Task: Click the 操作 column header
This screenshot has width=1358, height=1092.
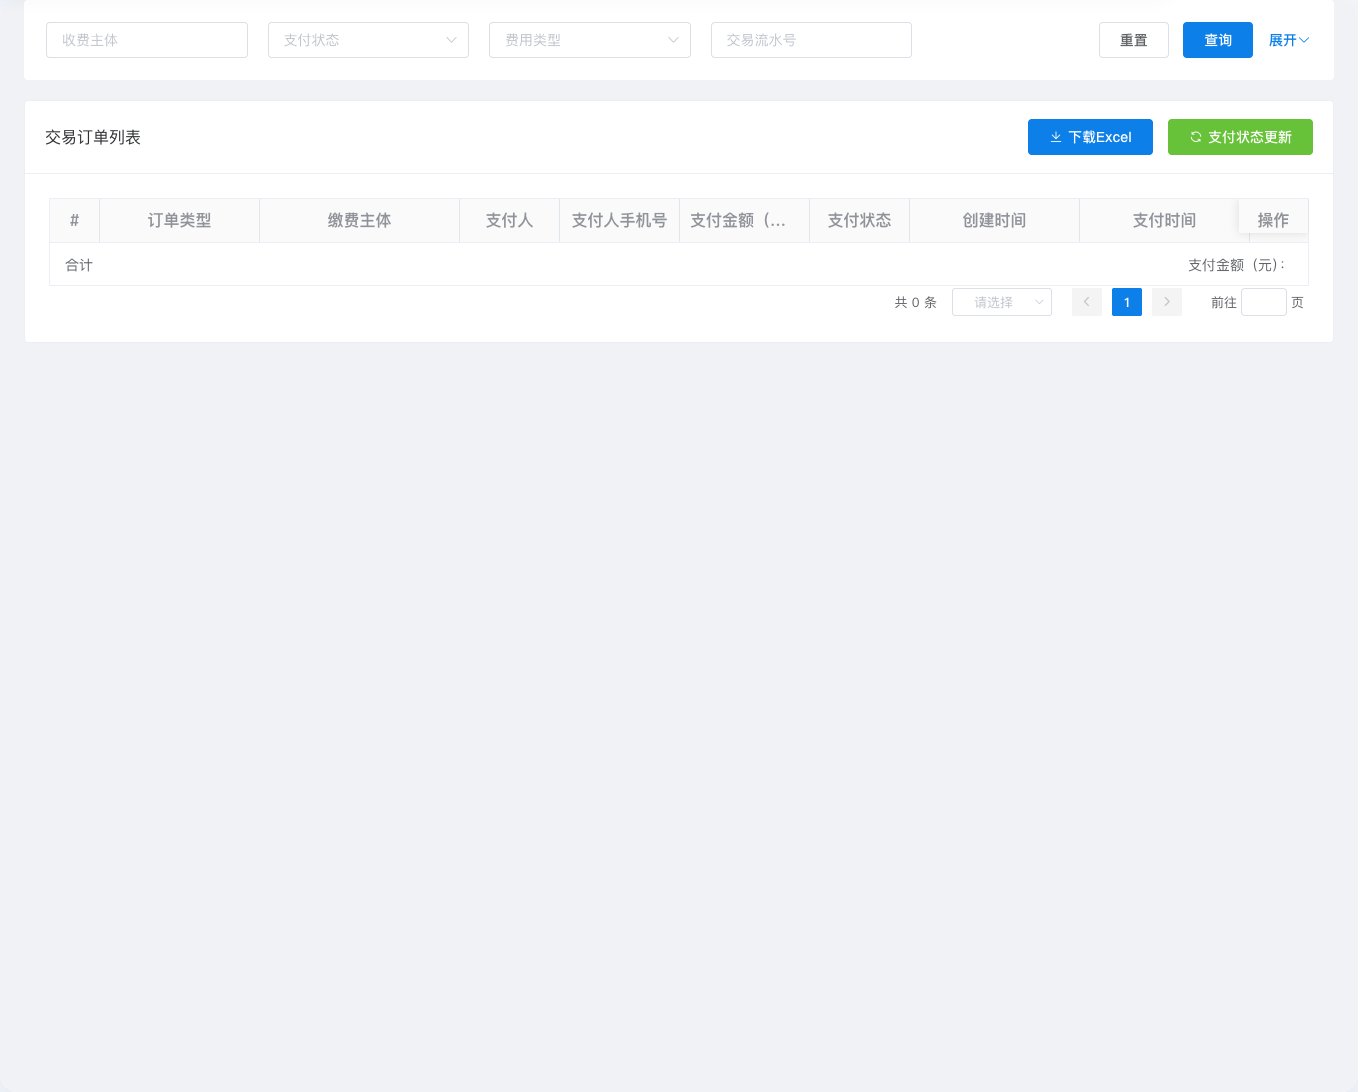Action: click(1273, 220)
